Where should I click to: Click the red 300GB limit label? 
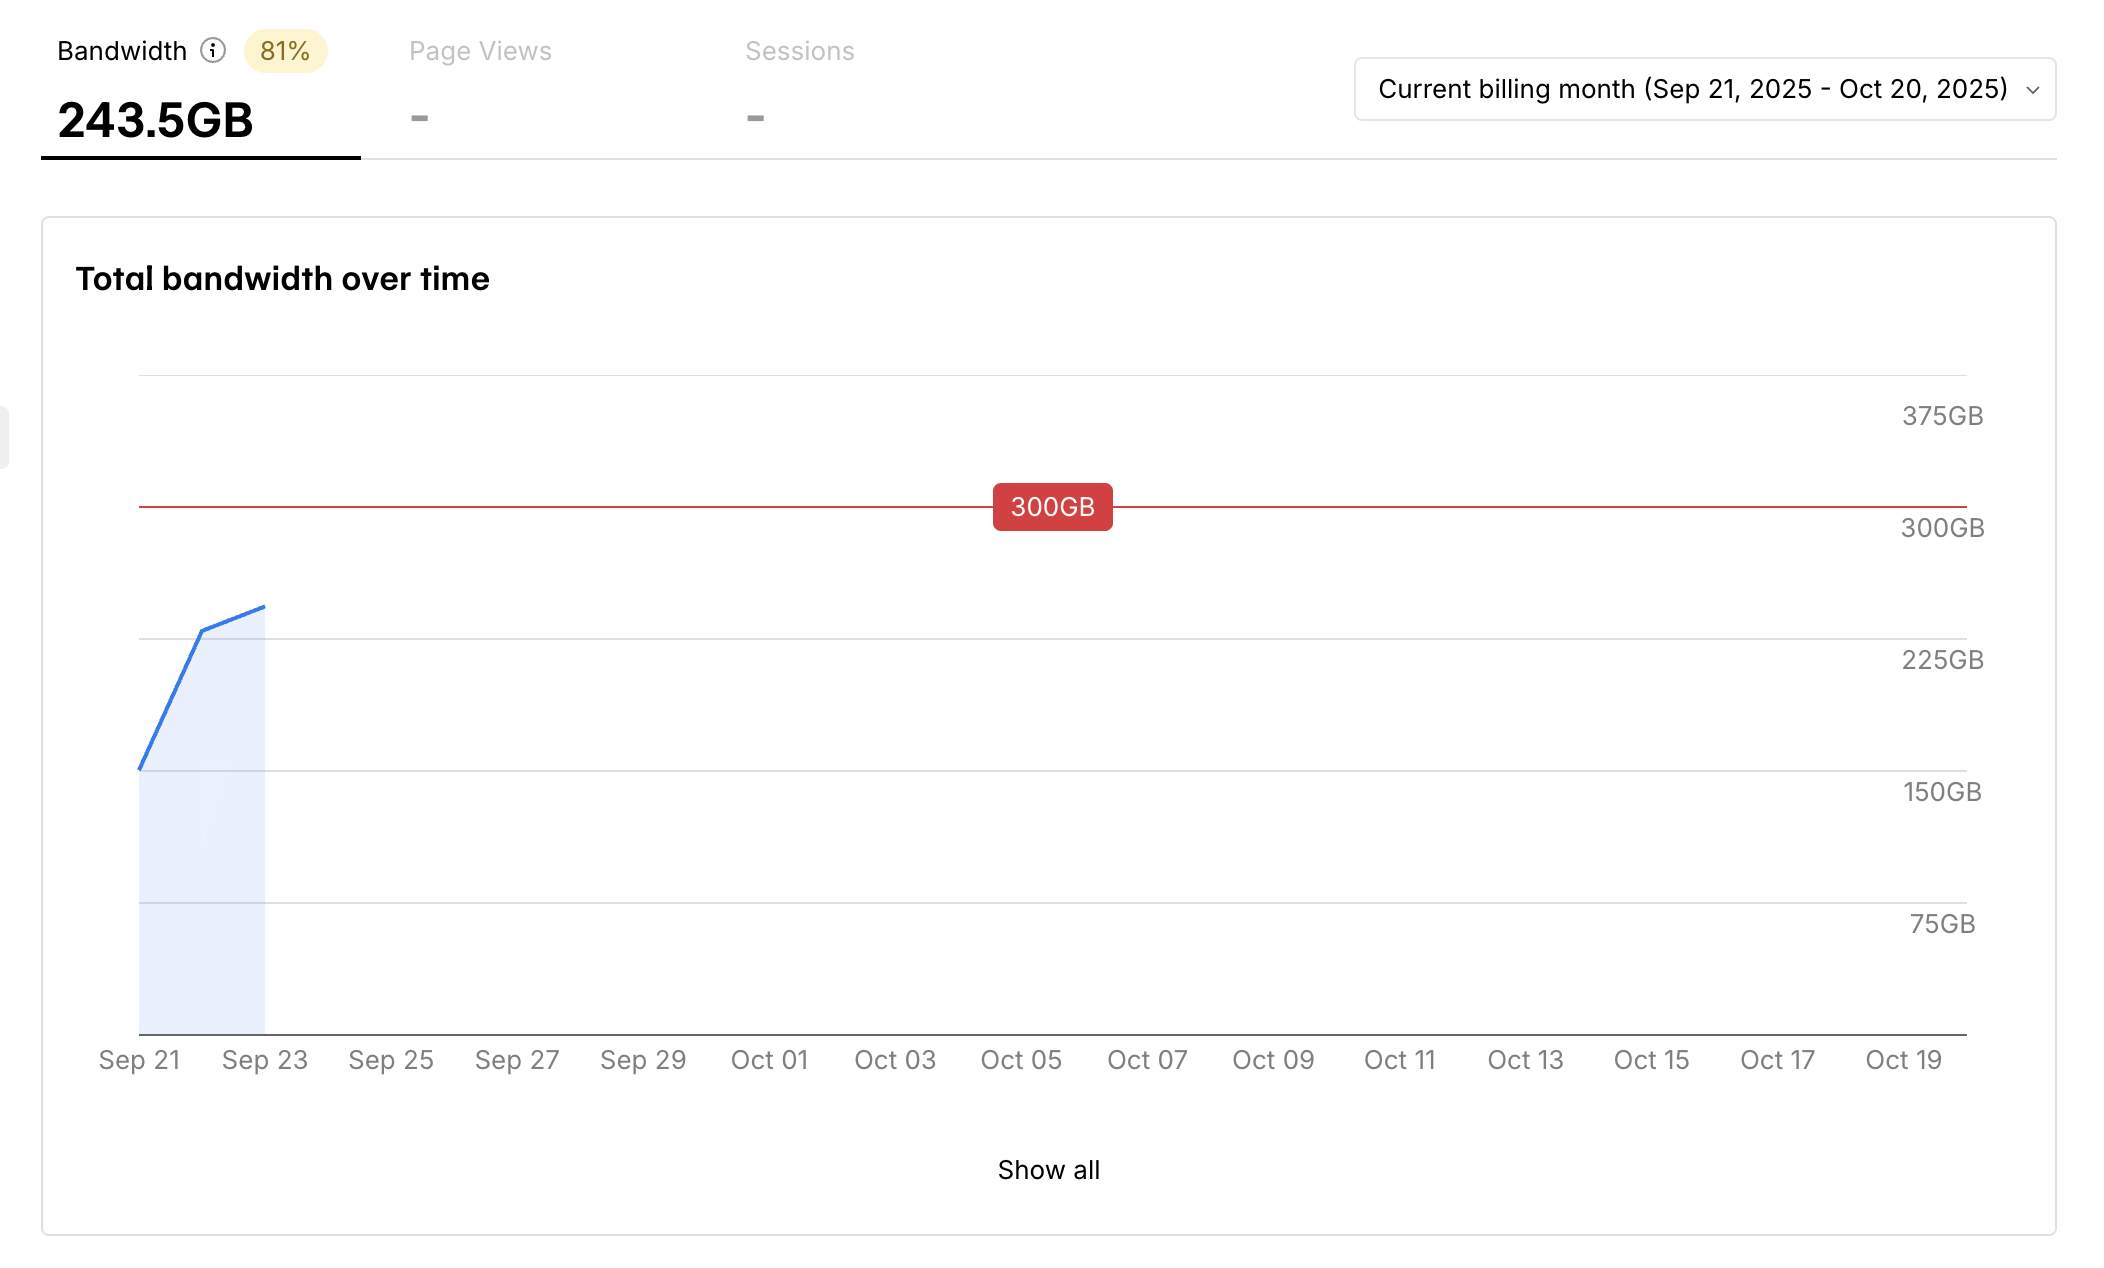click(1052, 507)
